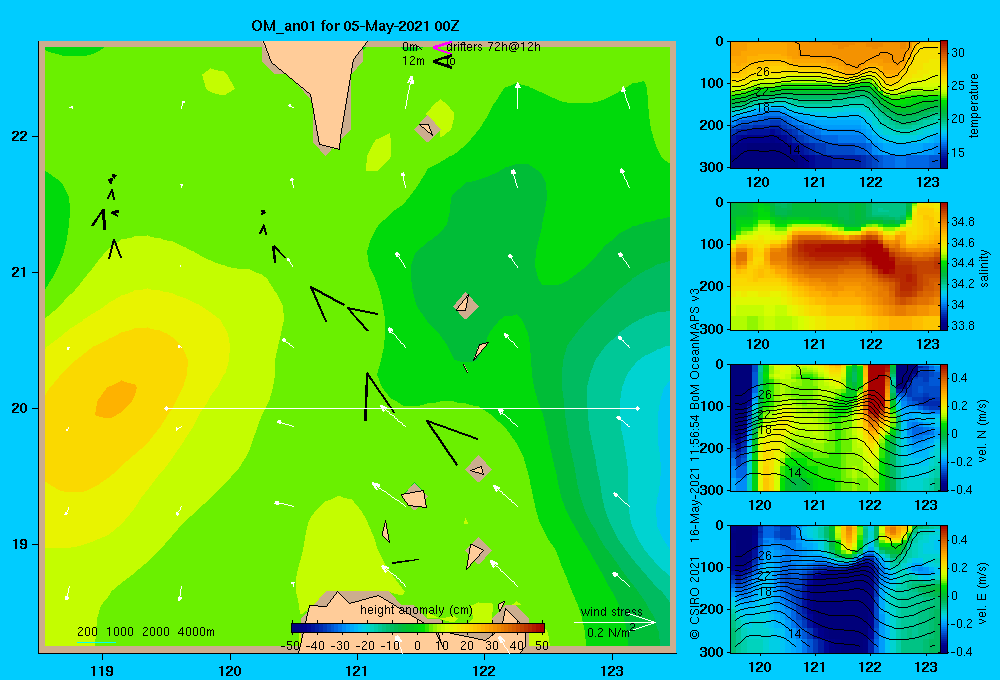The width and height of the screenshot is (1000, 680).
Task: Click the height anomaly (cm) color bar
Action: pos(418,628)
